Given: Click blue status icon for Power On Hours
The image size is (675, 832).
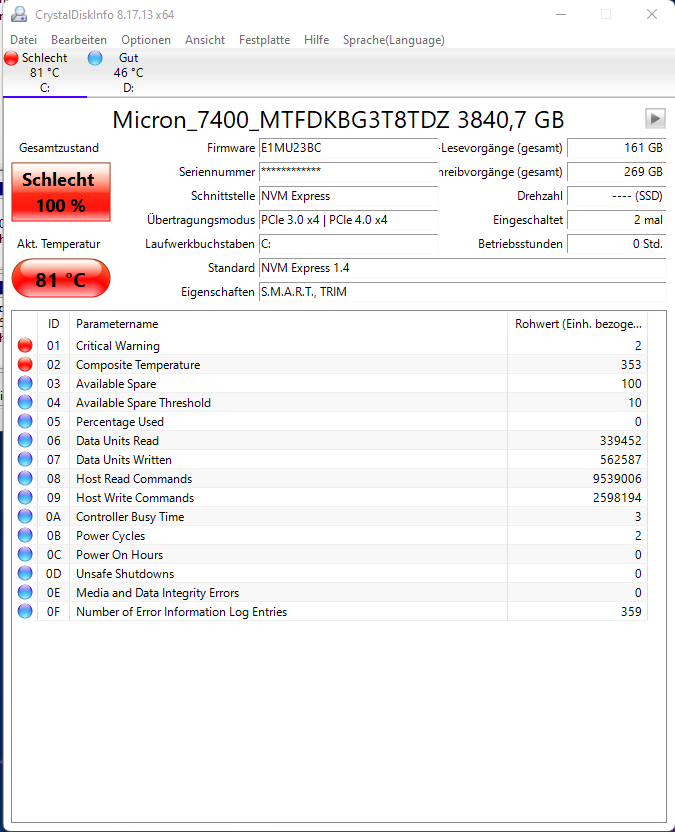Looking at the screenshot, I should 25,554.
